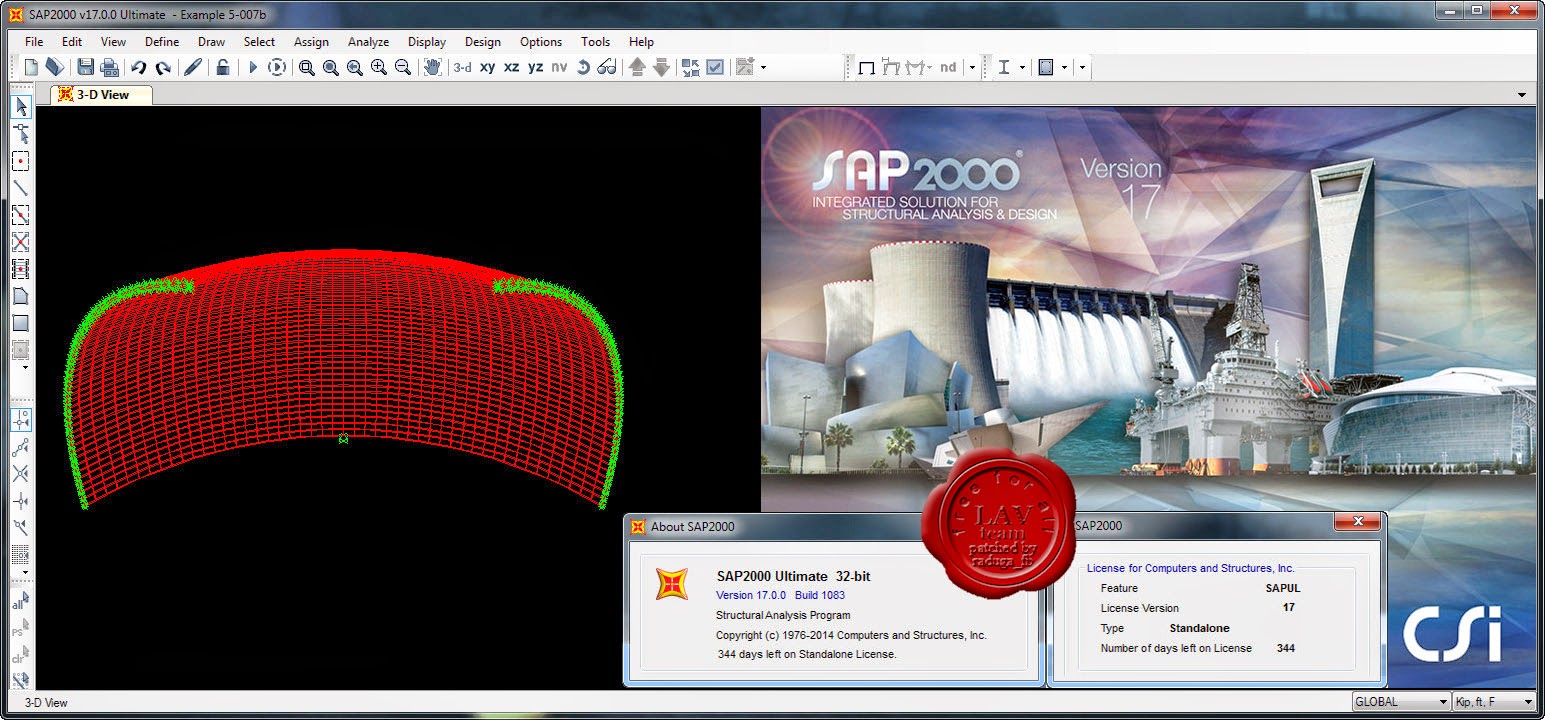Zoom in one step
The width and height of the screenshot is (1545, 720).
coord(379,67)
